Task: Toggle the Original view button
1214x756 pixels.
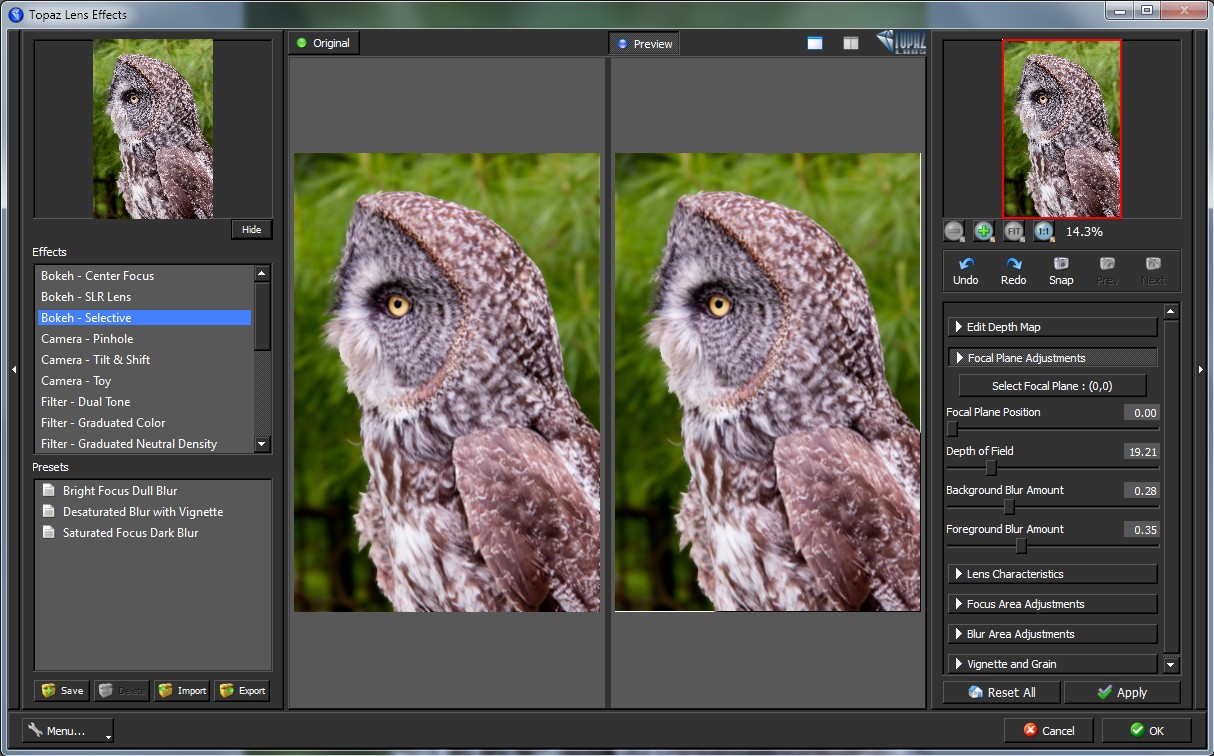Action: point(324,43)
